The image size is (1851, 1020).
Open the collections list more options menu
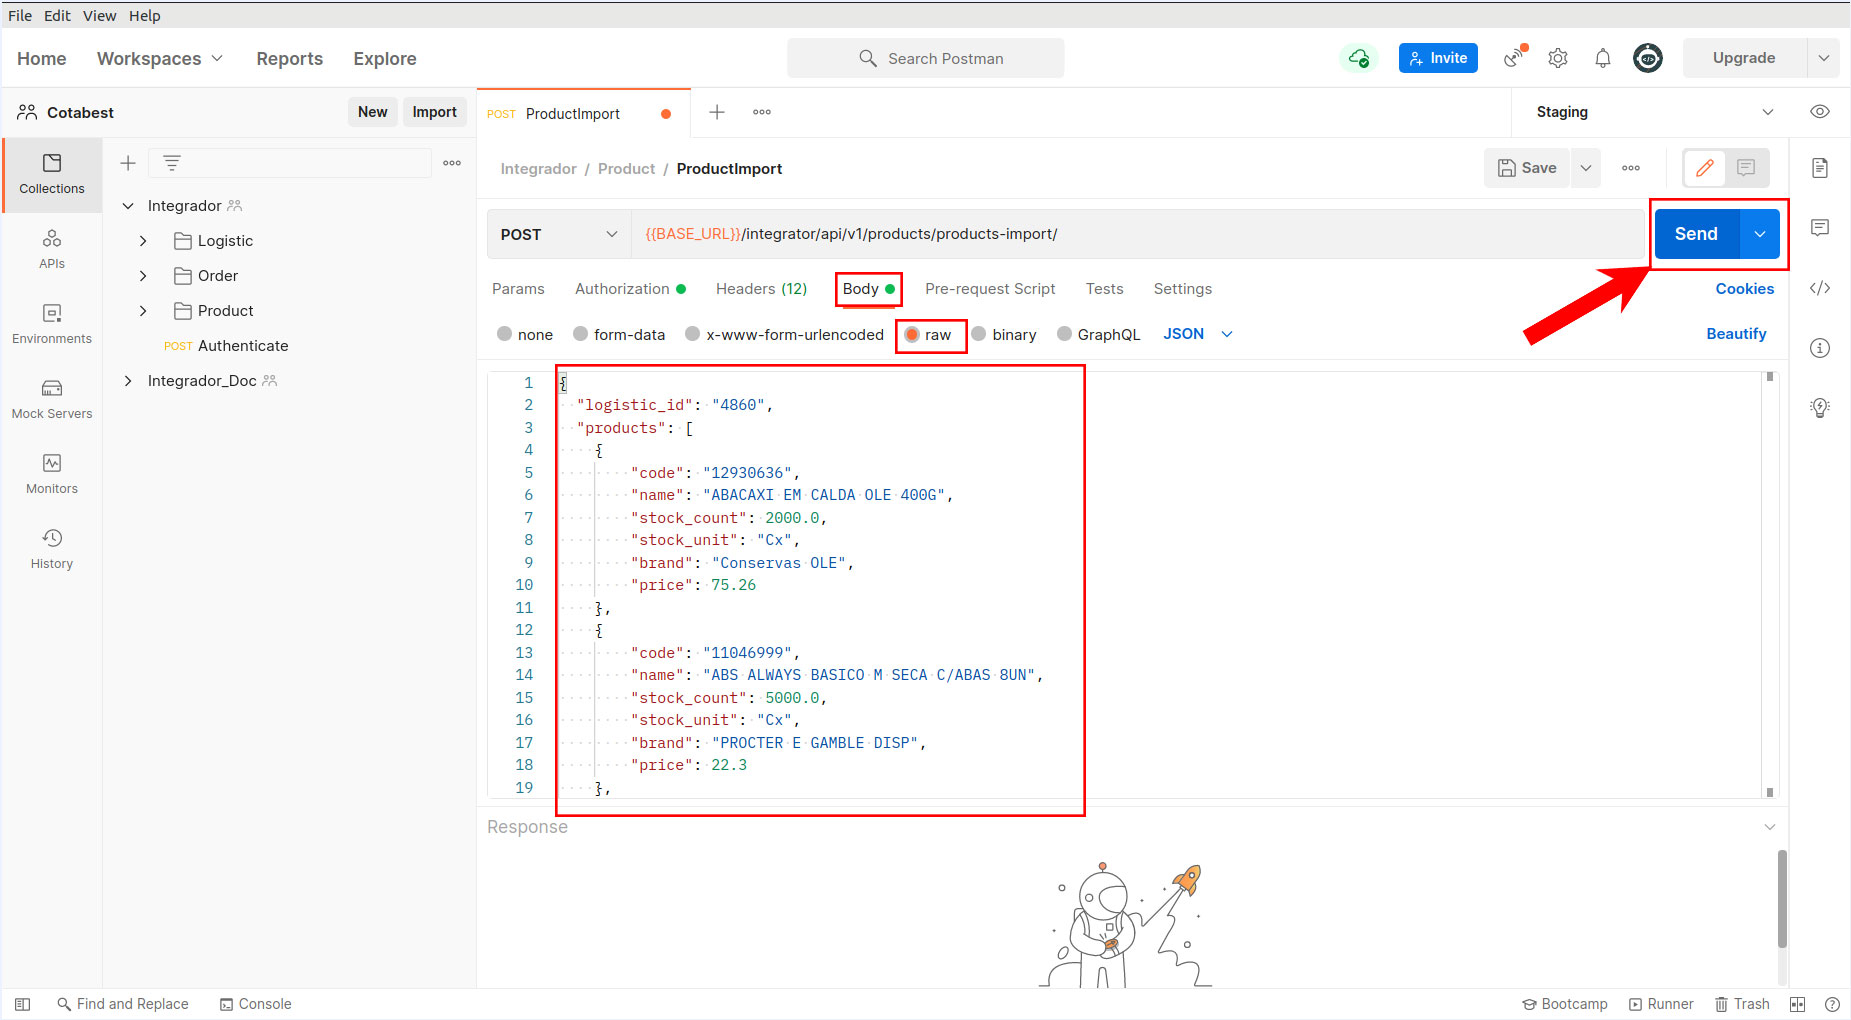452,163
